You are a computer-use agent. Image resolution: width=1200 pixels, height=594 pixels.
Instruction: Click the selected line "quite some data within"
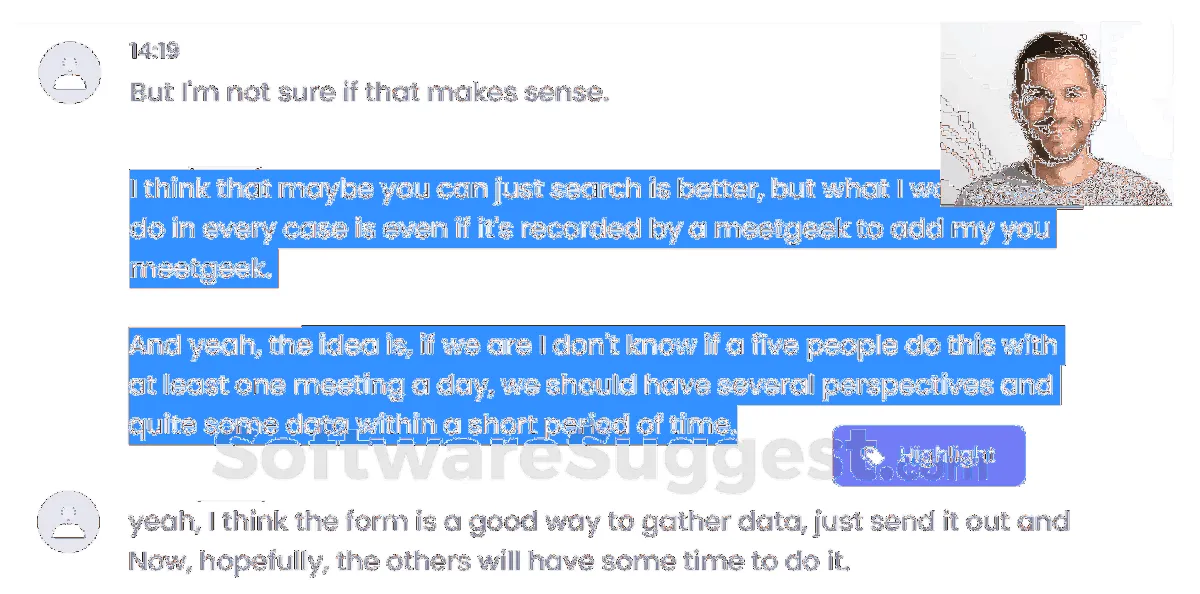click(432, 426)
